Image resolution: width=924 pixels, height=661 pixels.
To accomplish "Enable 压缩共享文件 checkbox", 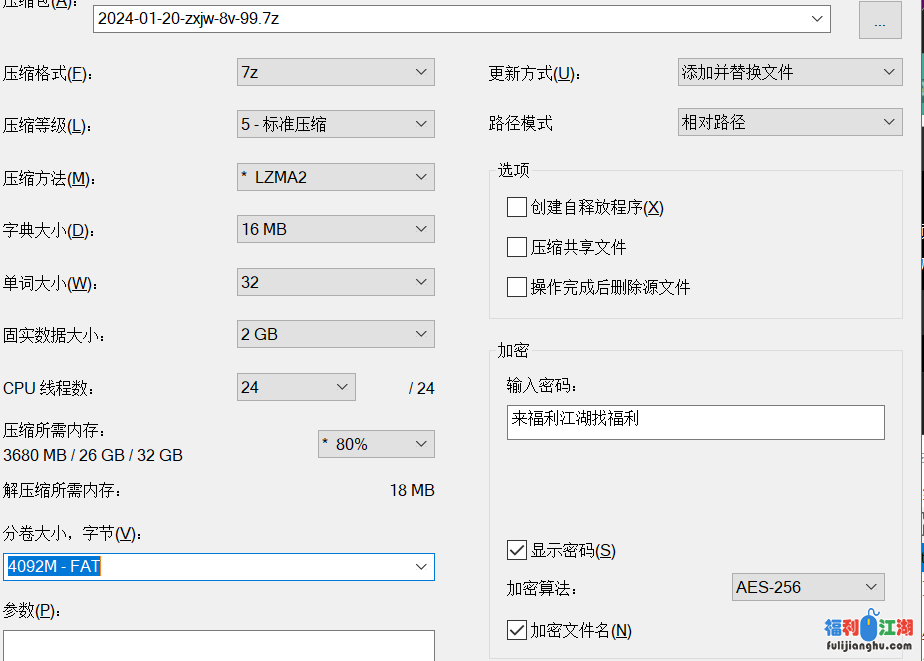I will point(517,247).
